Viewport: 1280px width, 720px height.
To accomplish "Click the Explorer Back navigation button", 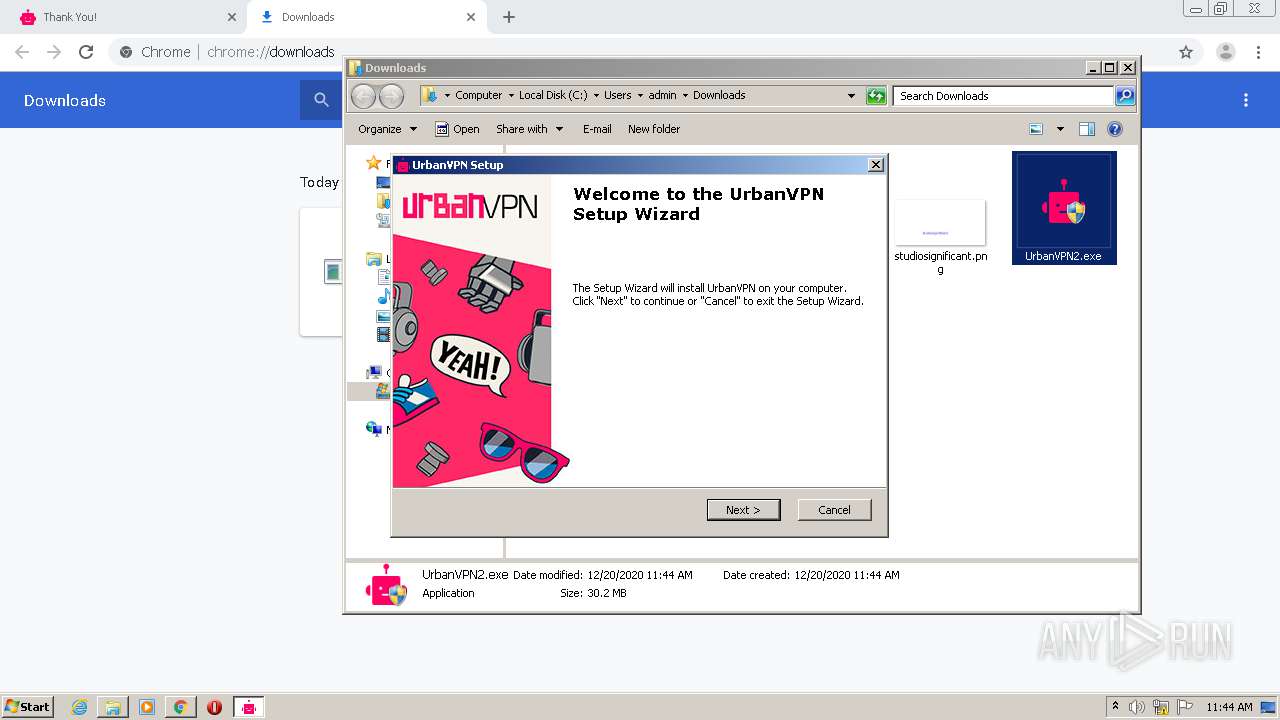I will click(x=363, y=96).
